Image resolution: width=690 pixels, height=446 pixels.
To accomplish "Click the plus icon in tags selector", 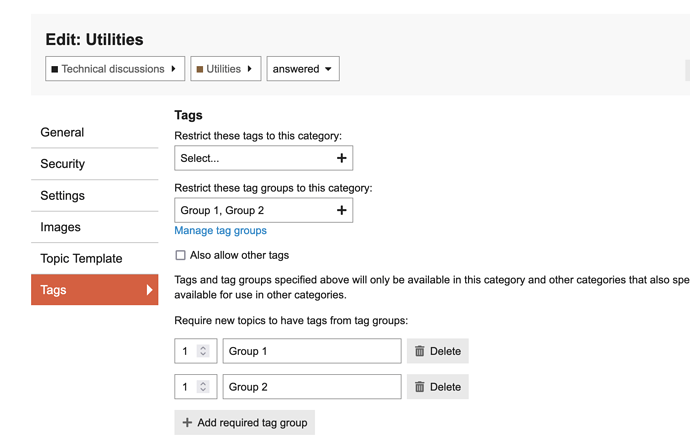I will 341,158.
